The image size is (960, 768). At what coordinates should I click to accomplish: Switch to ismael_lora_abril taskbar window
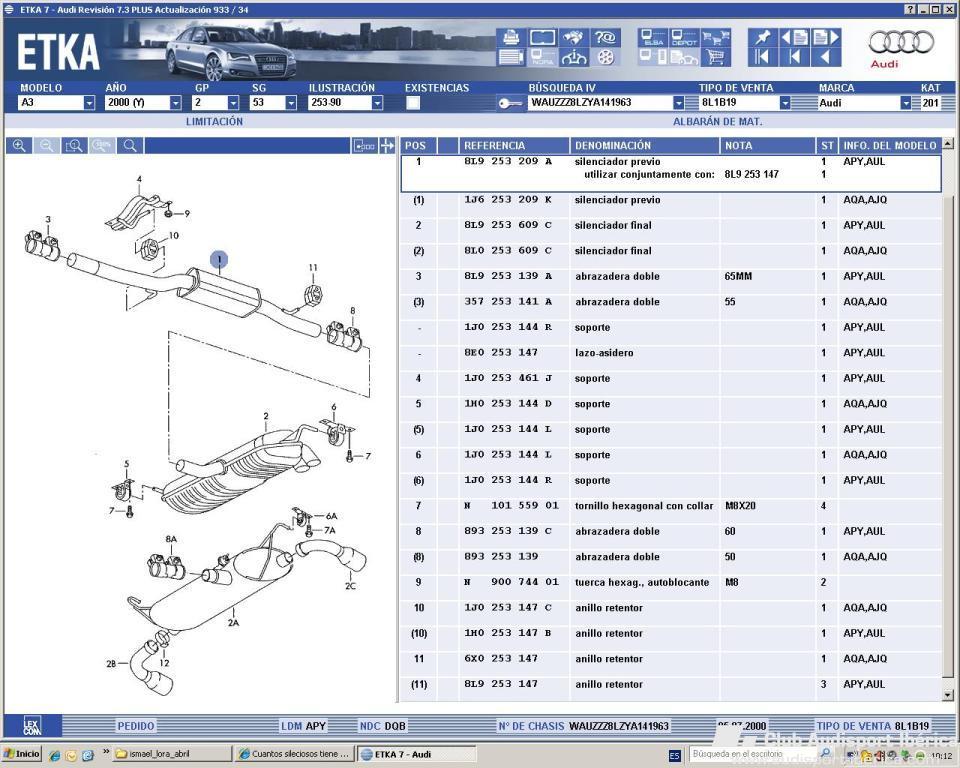[x=173, y=754]
